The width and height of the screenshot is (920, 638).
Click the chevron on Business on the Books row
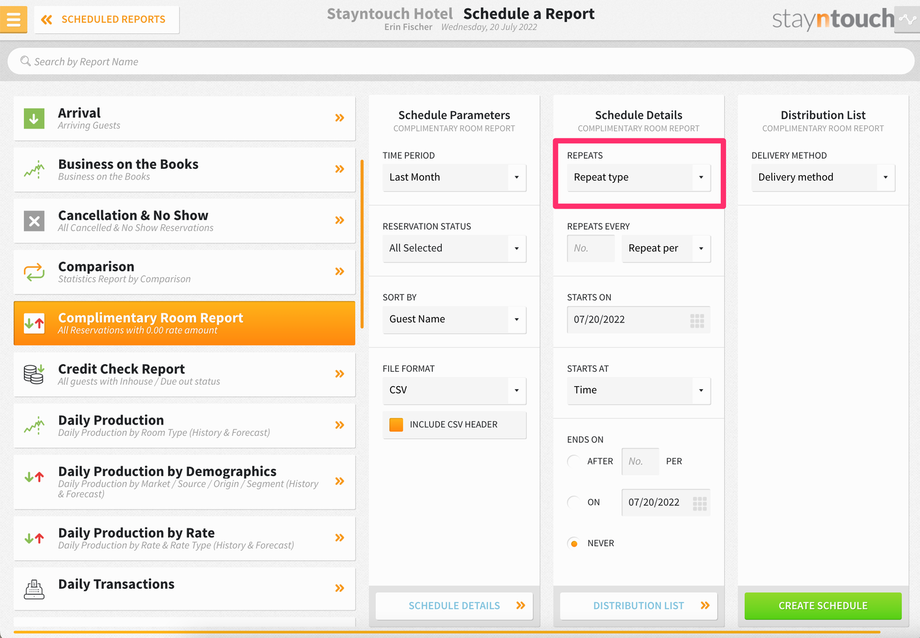coord(340,169)
